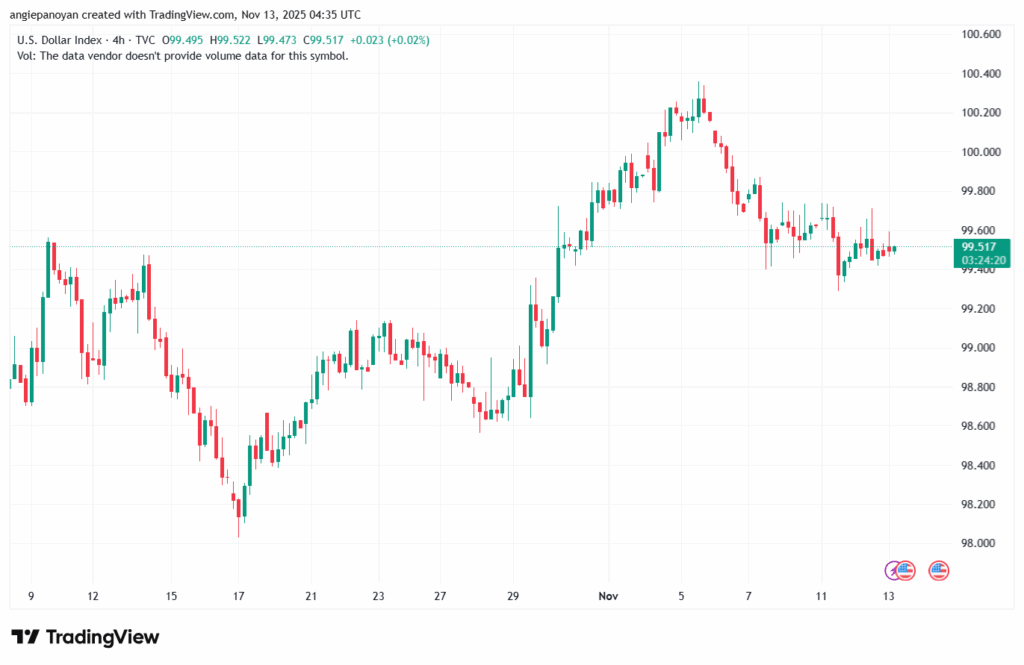Click the 13 date on time axis

(890, 596)
